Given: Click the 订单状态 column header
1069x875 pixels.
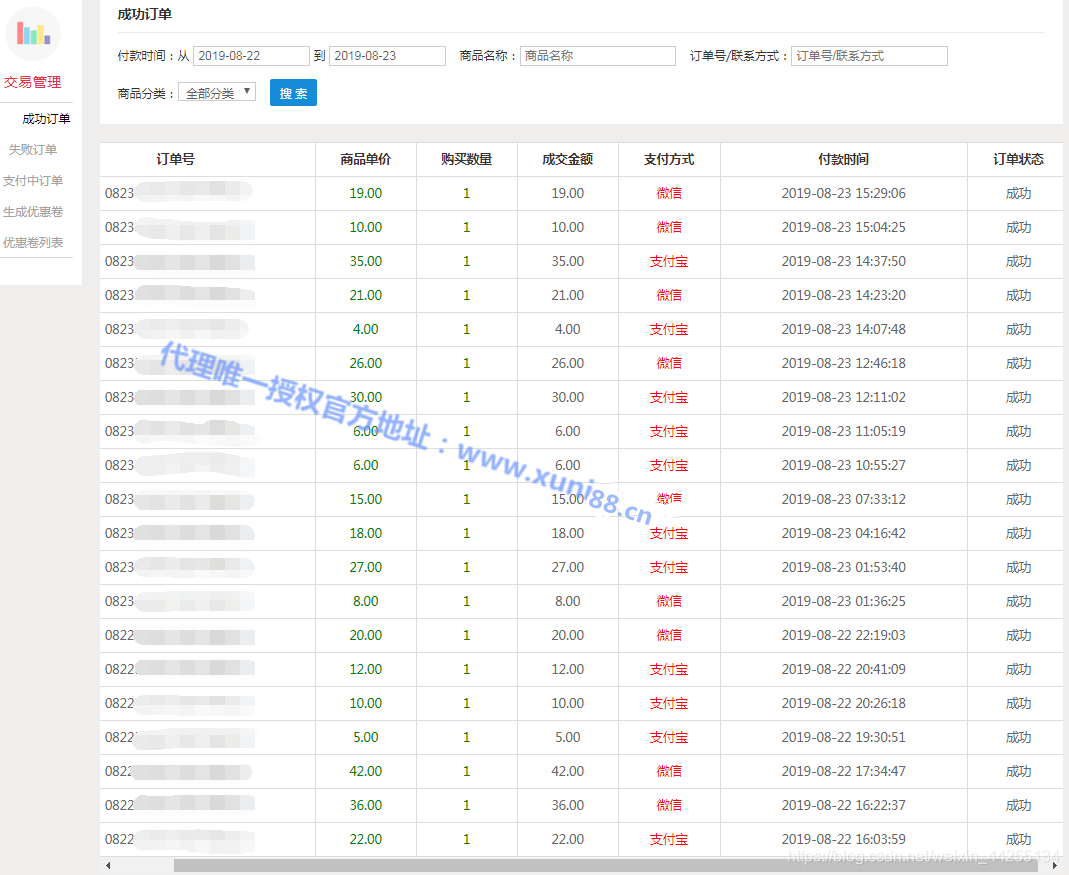Looking at the screenshot, I should pyautogui.click(x=1018, y=159).
